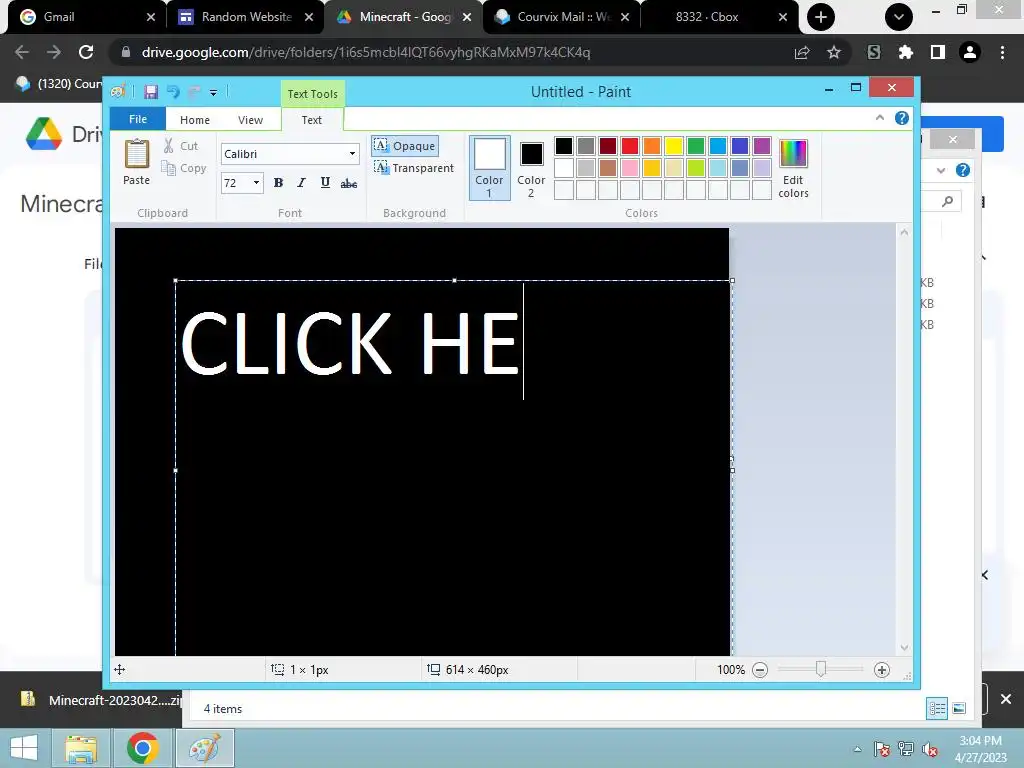Image resolution: width=1024 pixels, height=768 pixels.
Task: Click the zoom in plus button
Action: click(882, 670)
